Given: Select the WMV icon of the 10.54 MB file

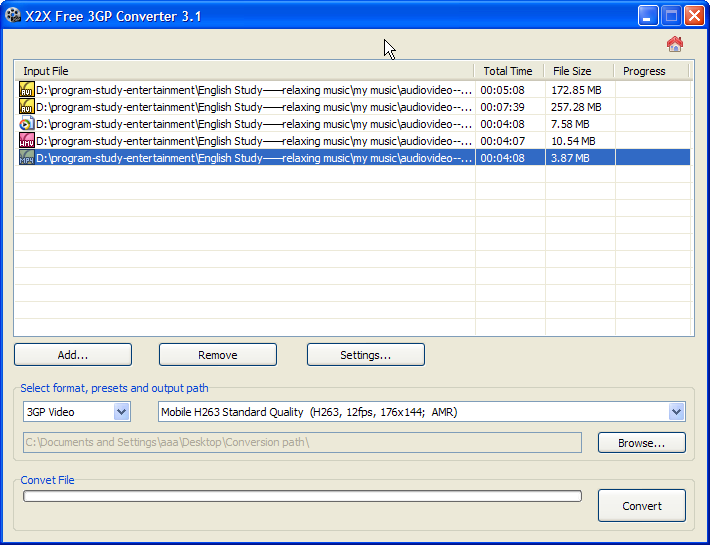Looking at the screenshot, I should click(27, 141).
